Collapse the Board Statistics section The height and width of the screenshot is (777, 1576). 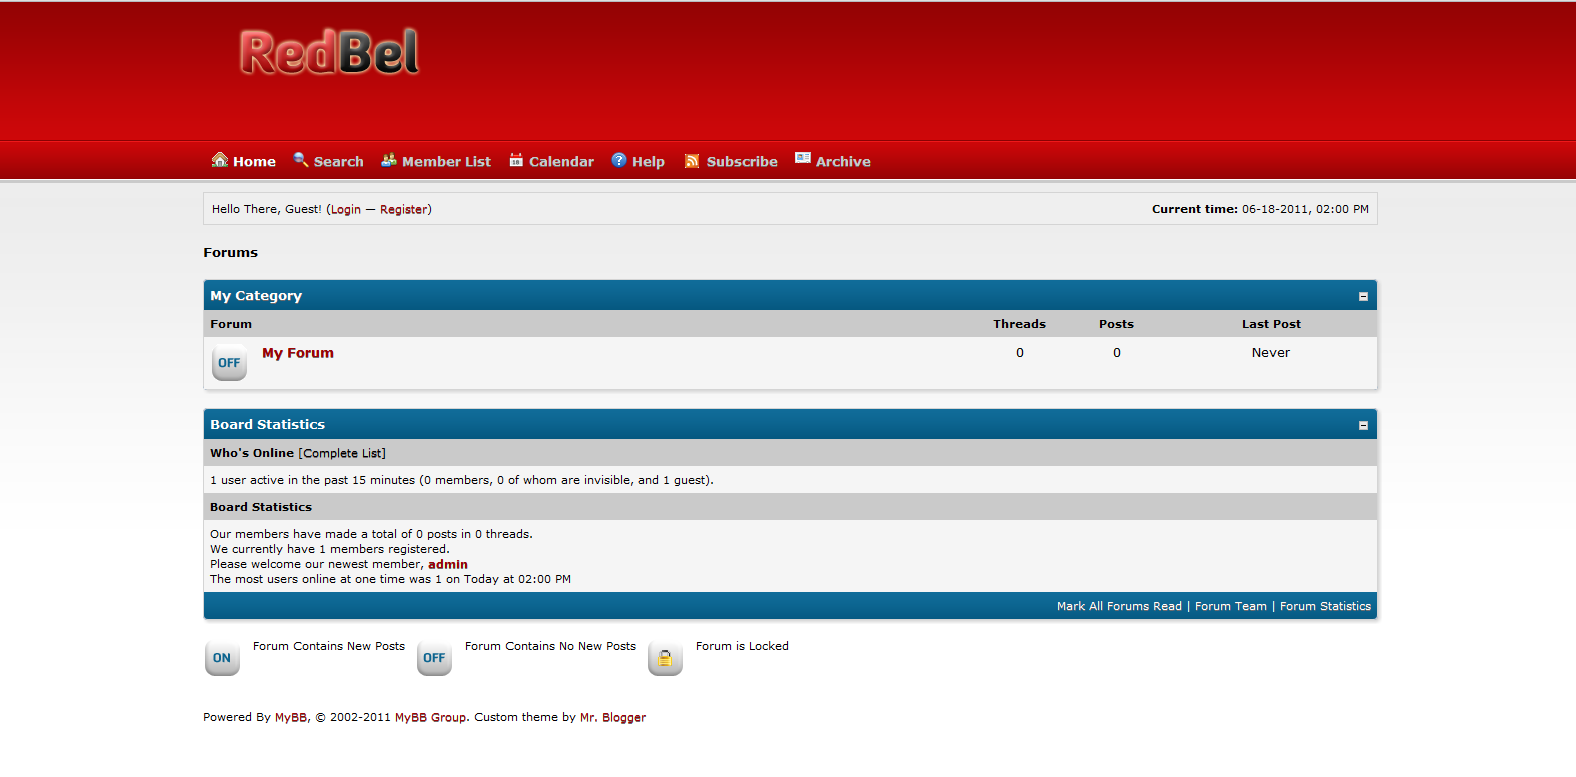(x=1363, y=426)
